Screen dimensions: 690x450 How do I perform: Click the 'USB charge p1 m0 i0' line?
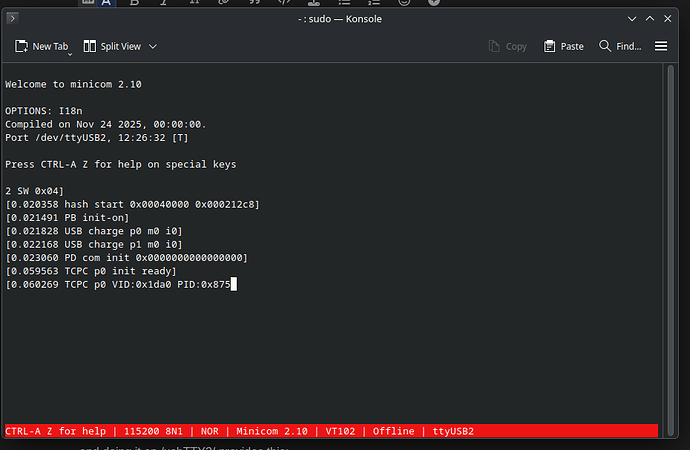94,244
